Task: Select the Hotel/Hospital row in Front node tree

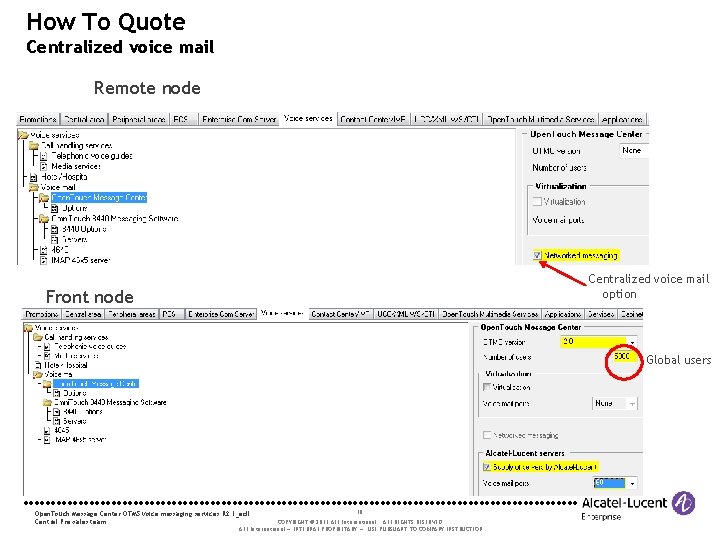Action: 61,365
